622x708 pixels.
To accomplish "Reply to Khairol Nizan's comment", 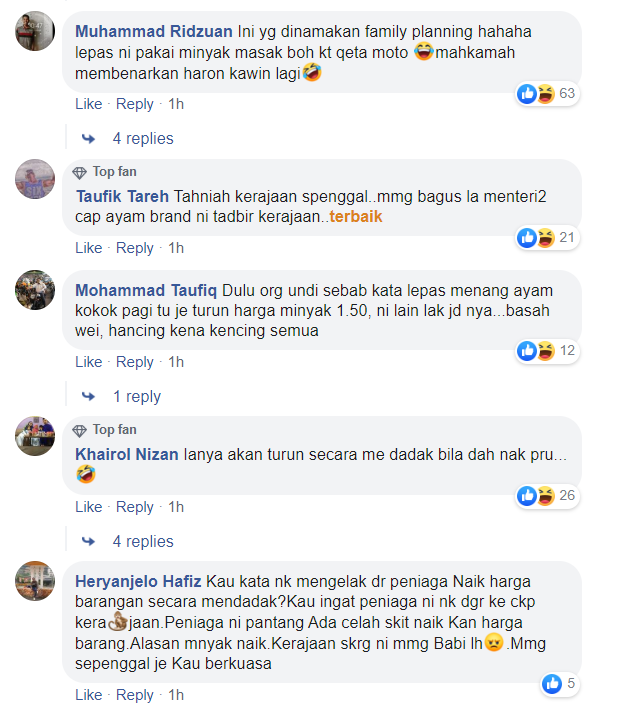I will (135, 507).
